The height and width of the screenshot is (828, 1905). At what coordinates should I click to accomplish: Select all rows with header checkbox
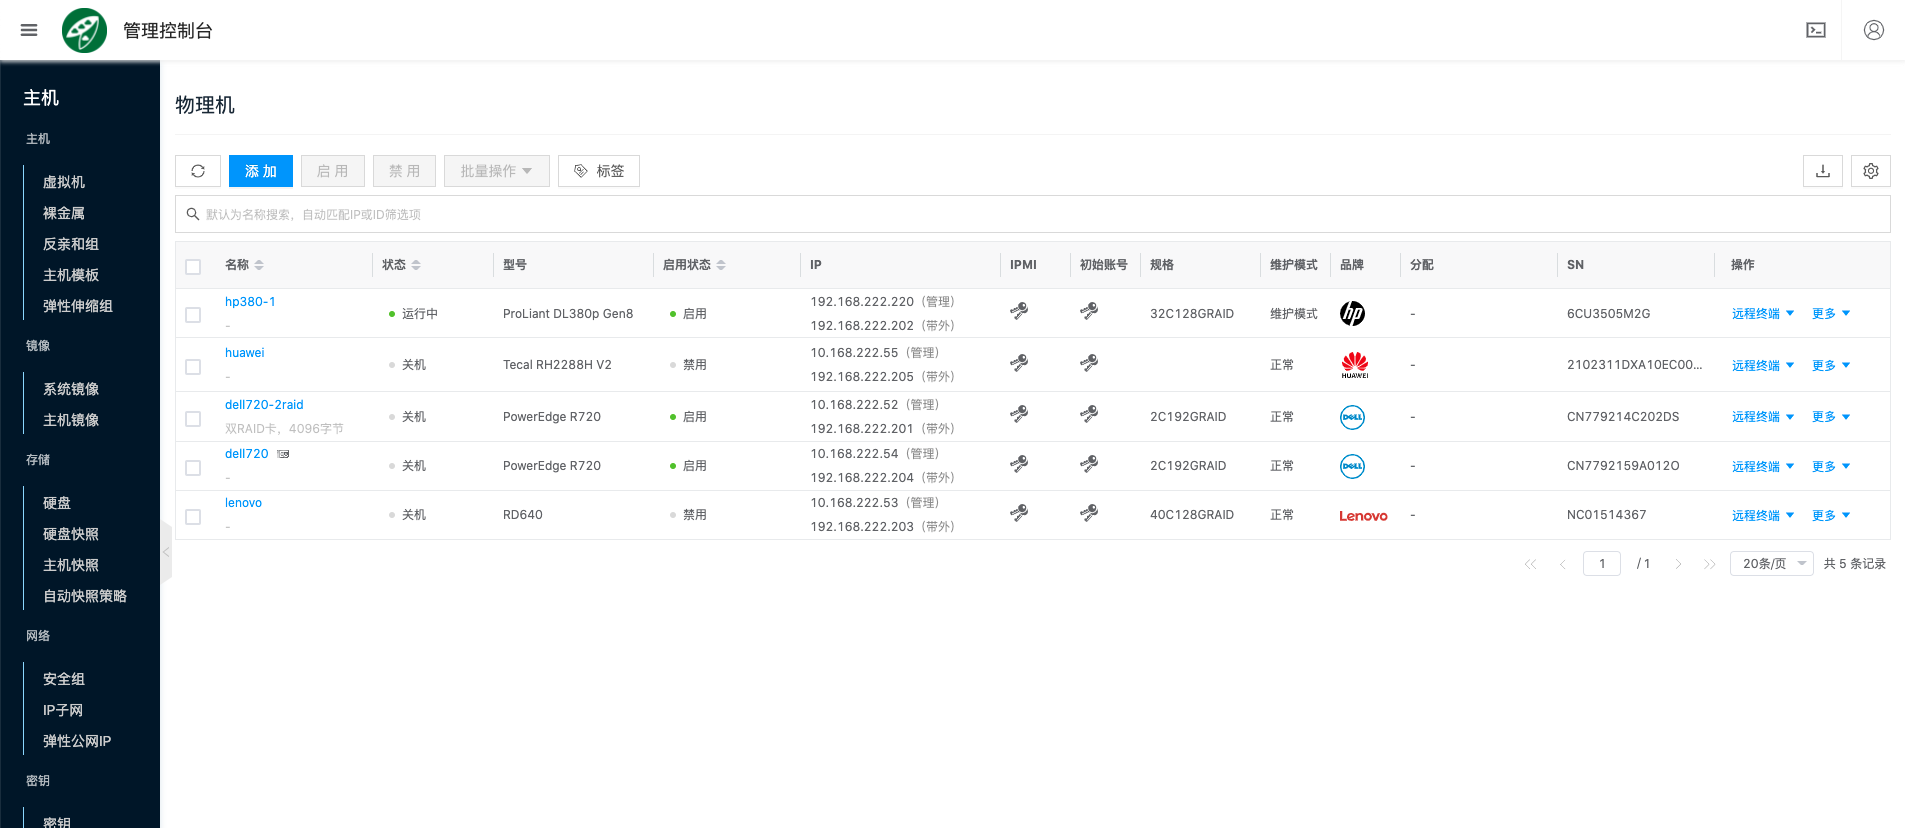[193, 266]
